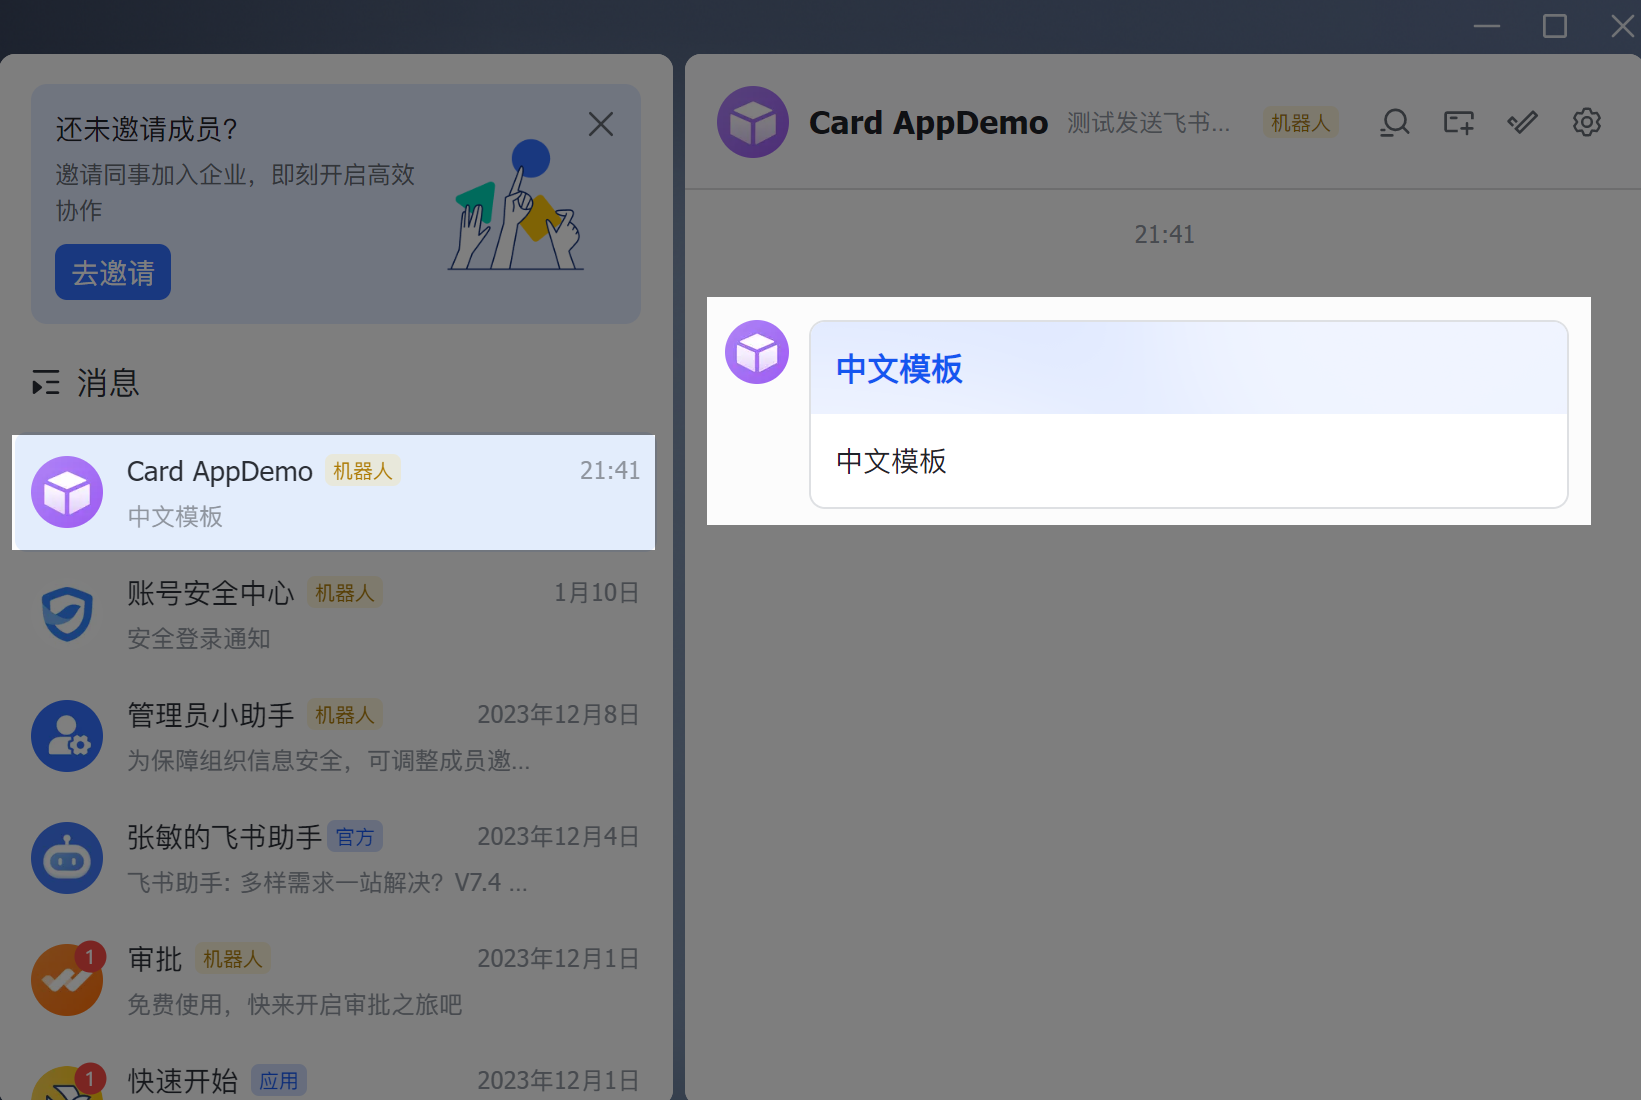Image resolution: width=1641 pixels, height=1100 pixels.
Task: Click the invite banner hands illustration
Action: pyautogui.click(x=516, y=205)
